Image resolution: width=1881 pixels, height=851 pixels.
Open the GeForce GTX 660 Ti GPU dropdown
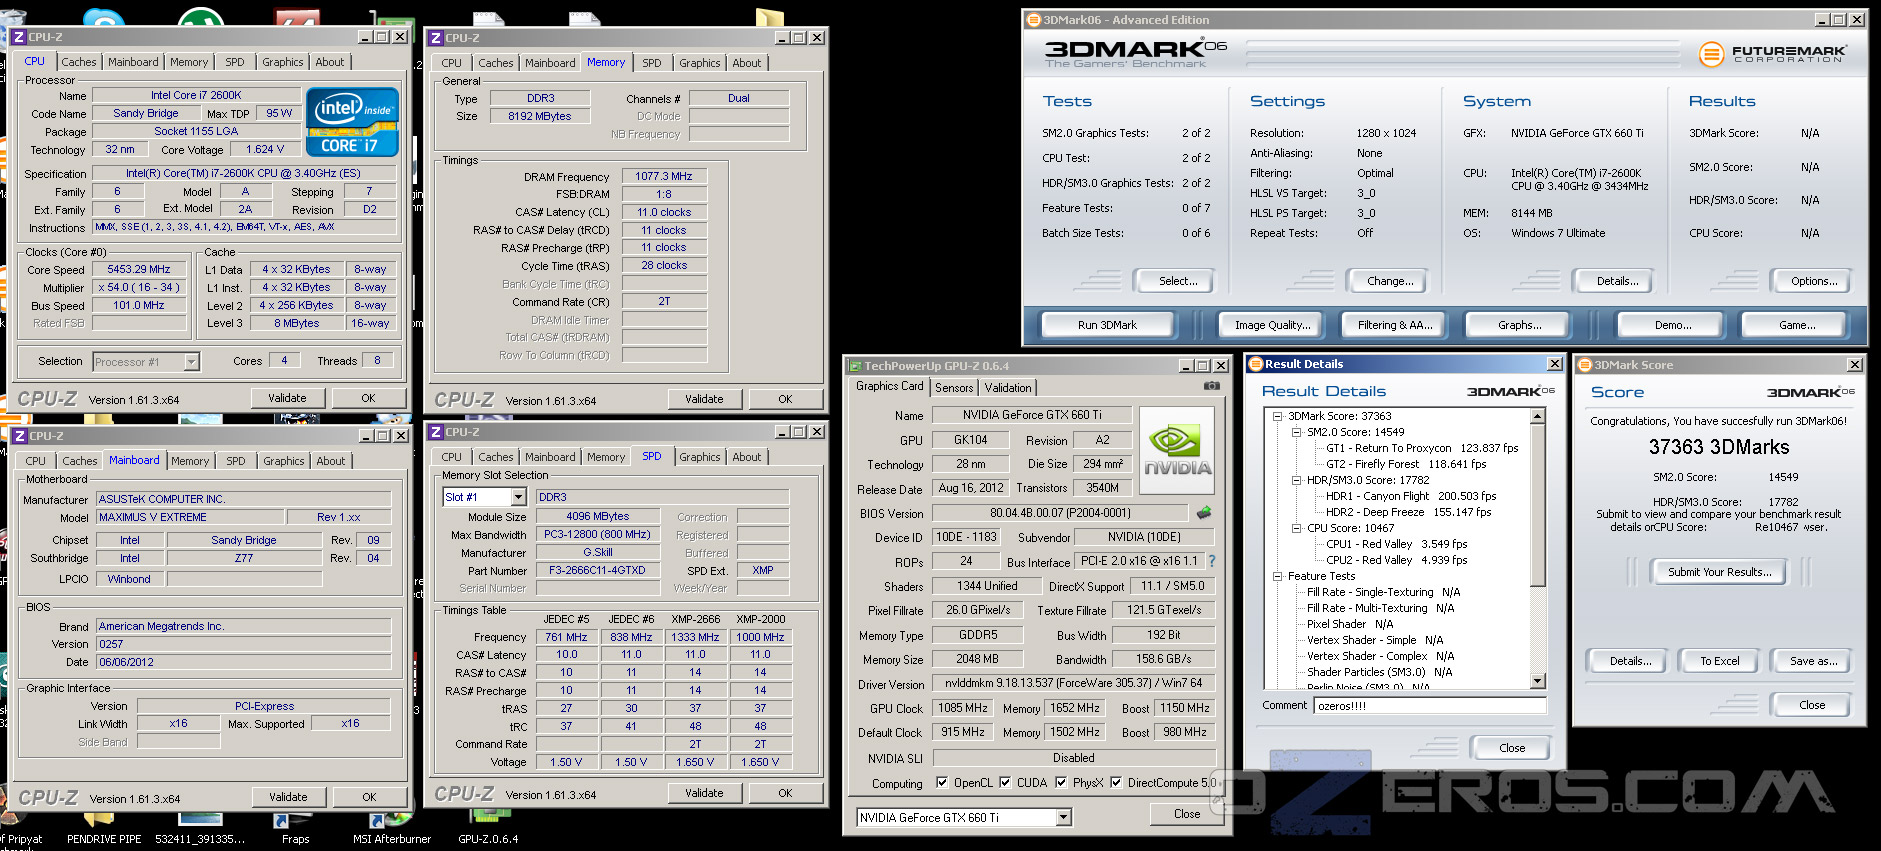[1064, 818]
